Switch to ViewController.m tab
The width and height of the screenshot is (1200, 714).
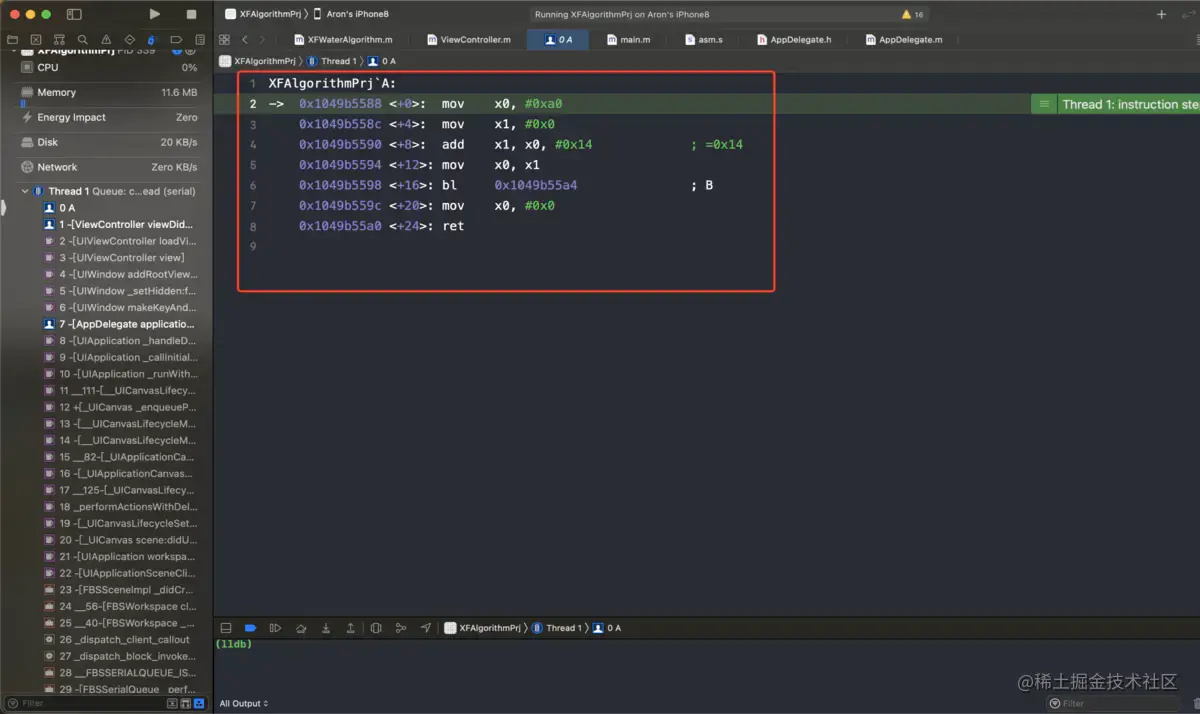[x=469, y=40]
